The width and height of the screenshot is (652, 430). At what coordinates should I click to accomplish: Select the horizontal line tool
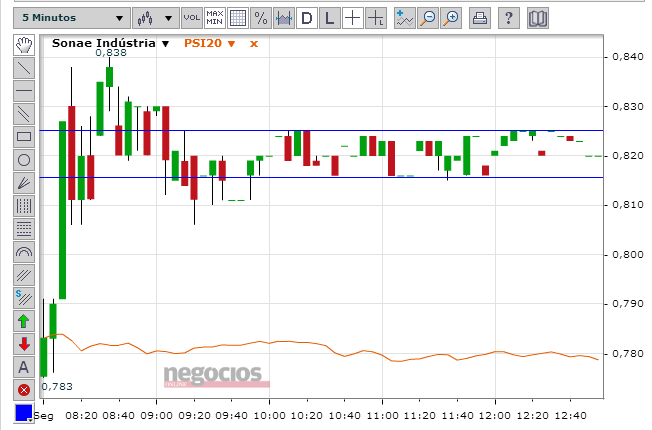click(x=24, y=91)
